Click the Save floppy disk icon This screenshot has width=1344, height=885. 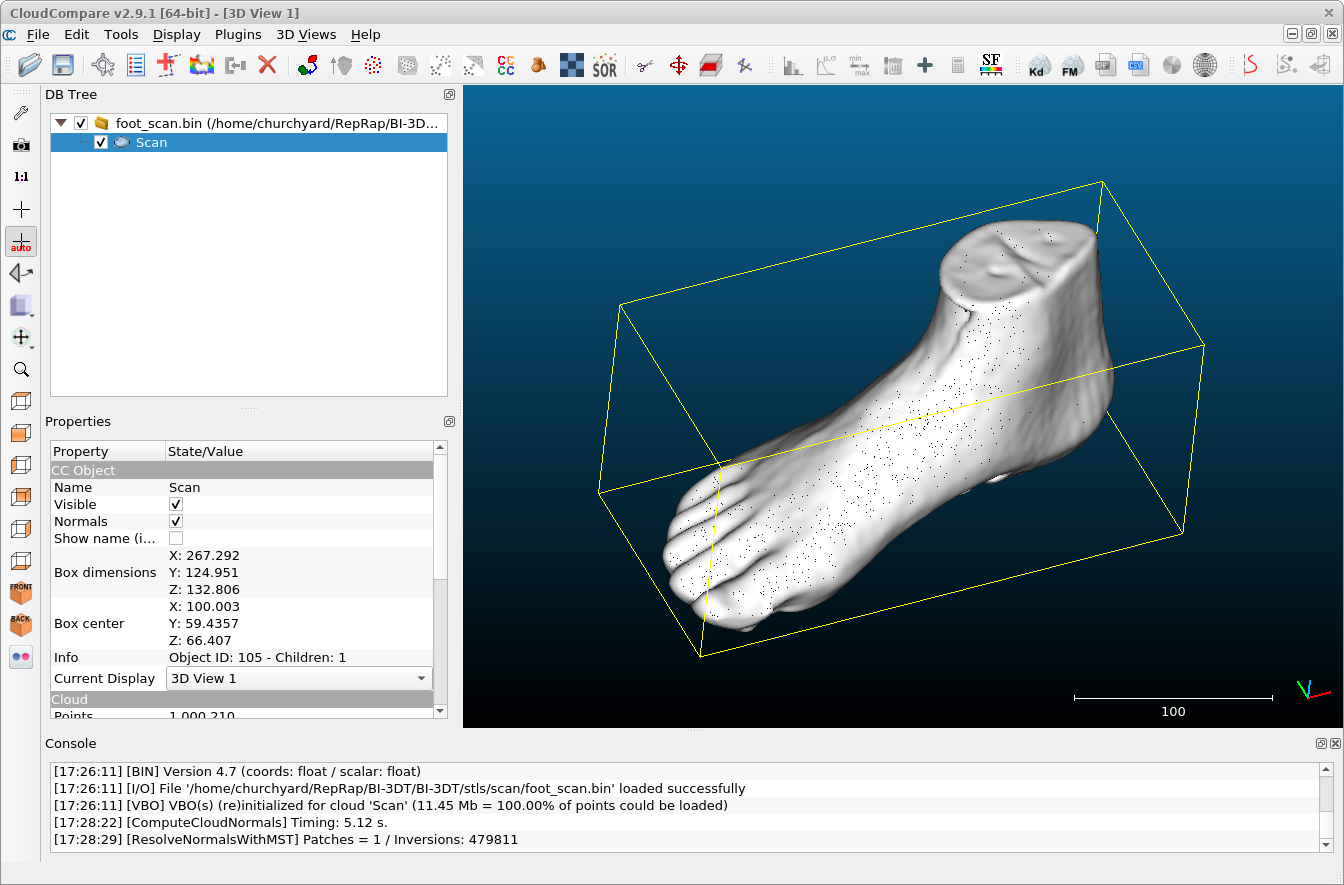(x=62, y=66)
